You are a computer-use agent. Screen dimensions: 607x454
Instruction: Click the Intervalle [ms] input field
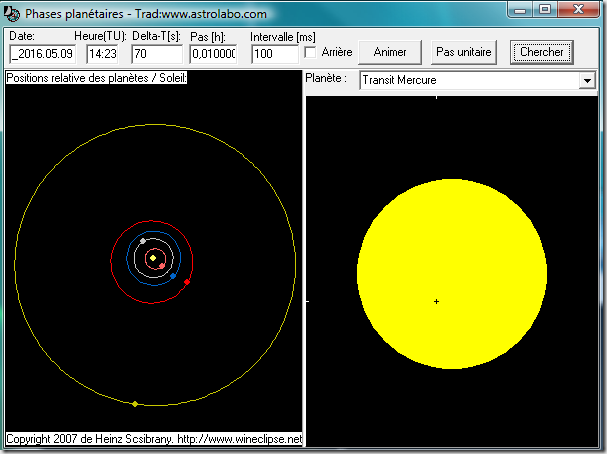274,54
